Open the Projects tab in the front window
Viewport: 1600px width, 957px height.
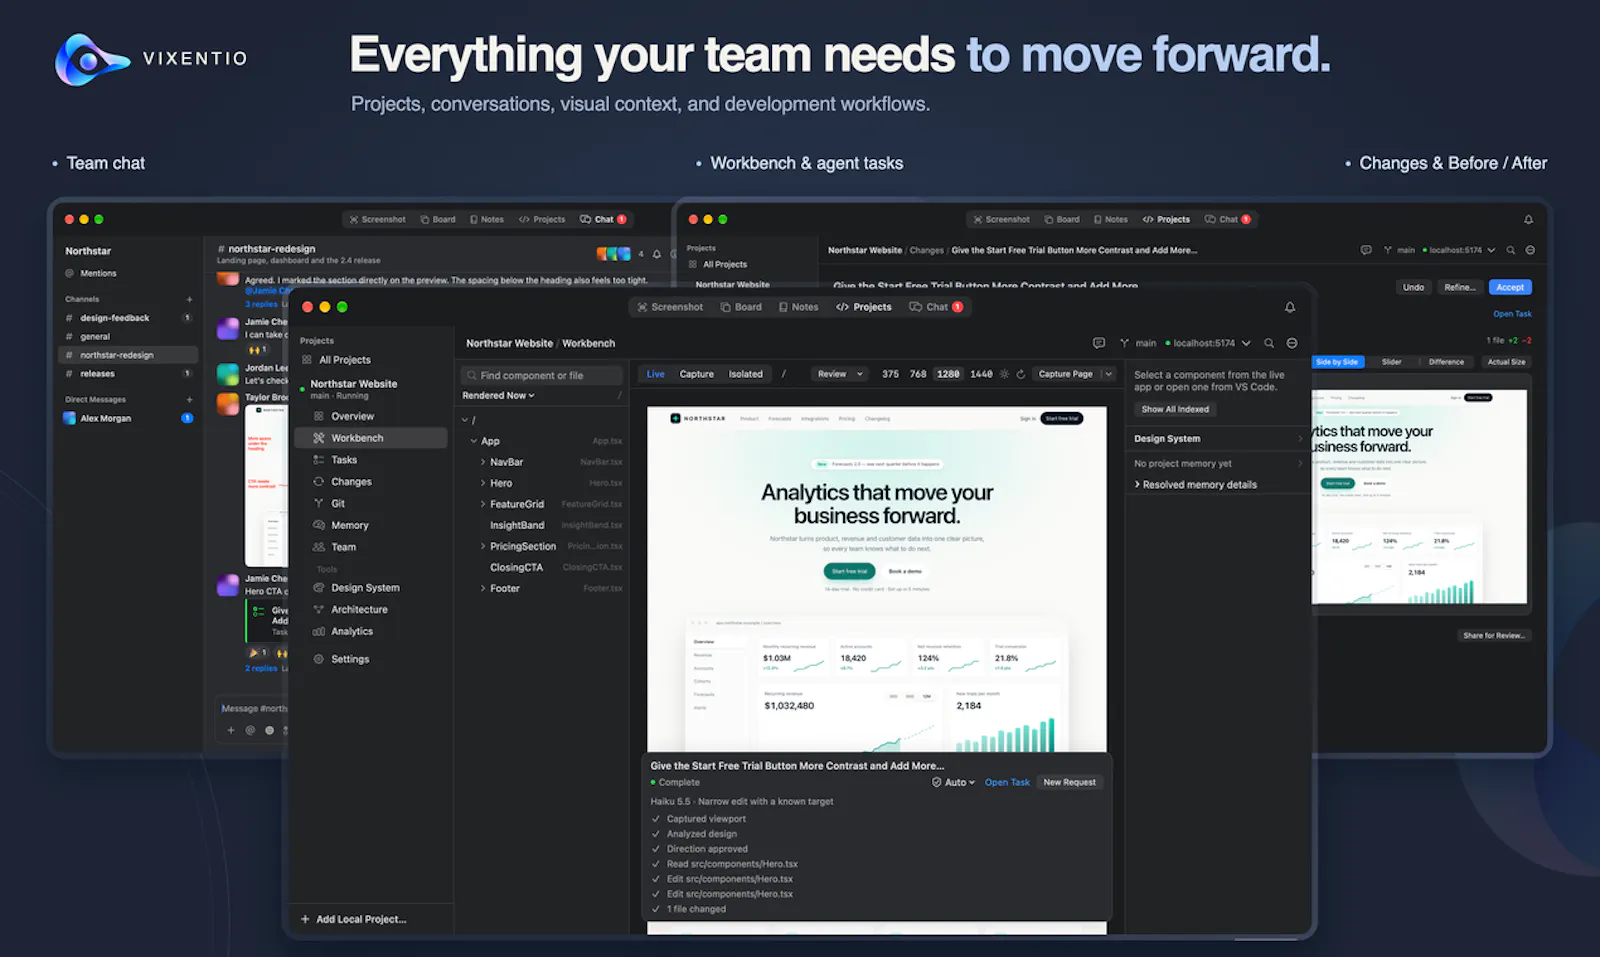(864, 307)
